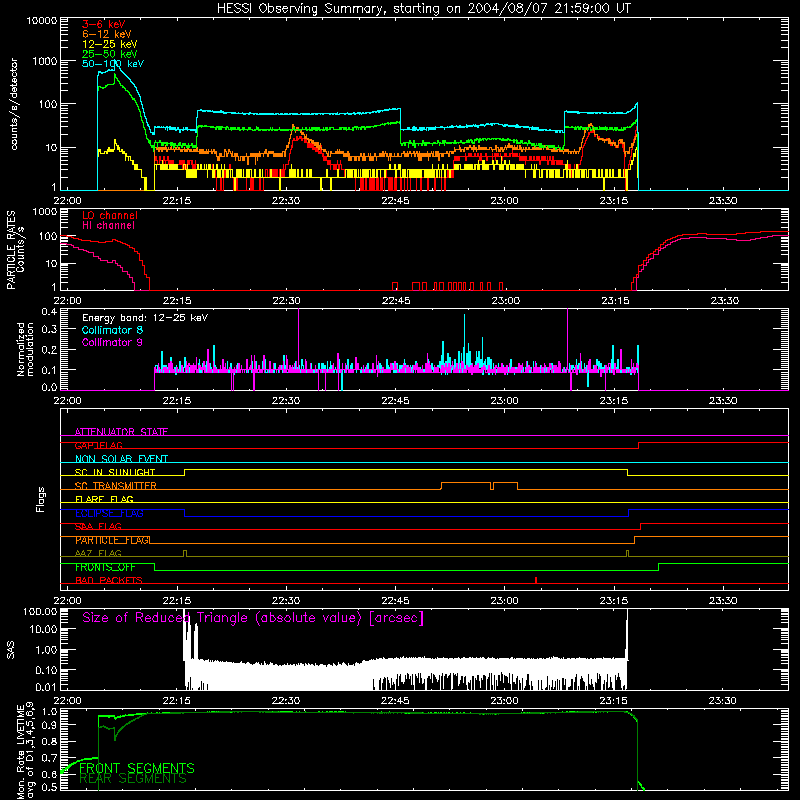Click the 23:00 tick on particle rates panel

click(505, 301)
